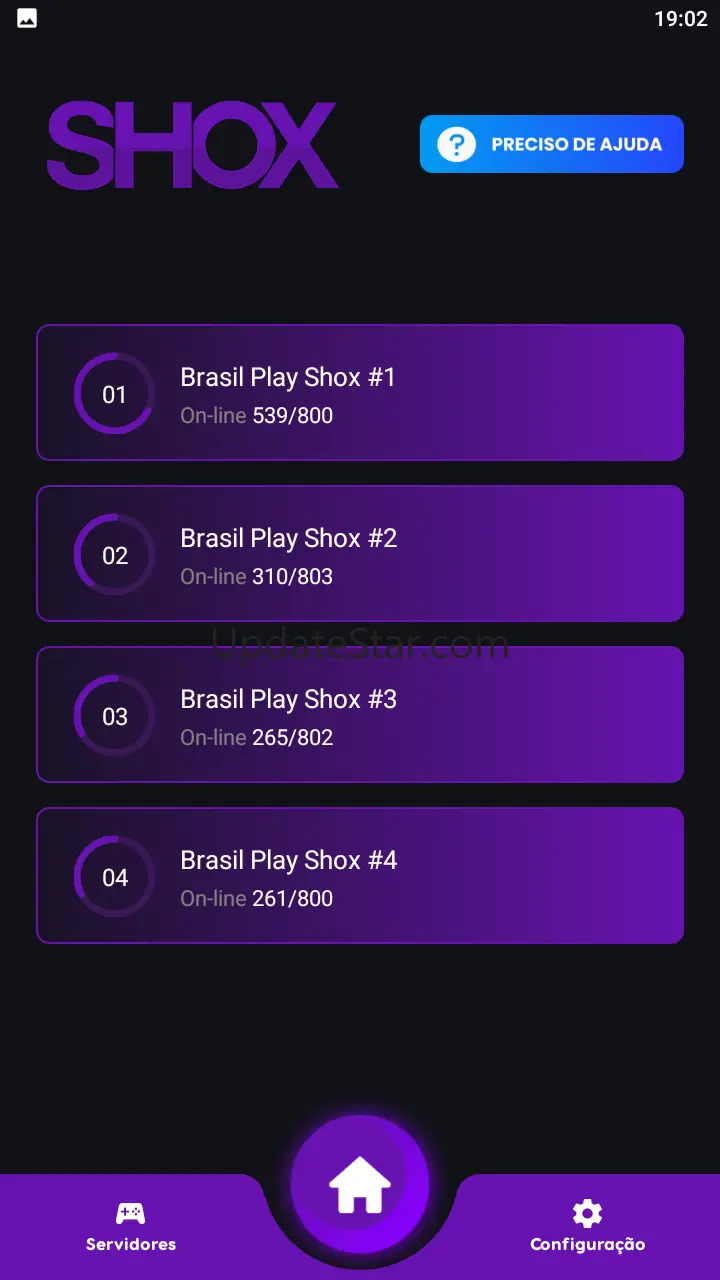The image size is (720, 1280).
Task: Click the question mark help icon
Action: (x=456, y=144)
